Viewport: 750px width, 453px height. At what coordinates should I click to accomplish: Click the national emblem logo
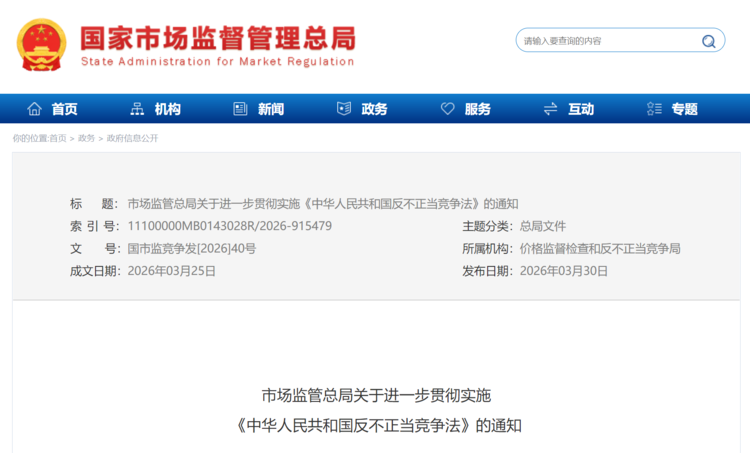(x=41, y=46)
